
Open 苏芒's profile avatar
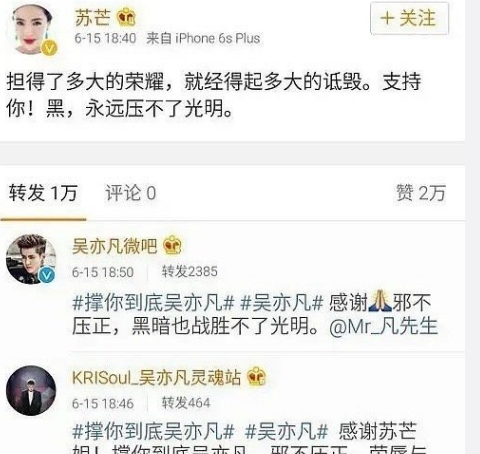tap(32, 29)
